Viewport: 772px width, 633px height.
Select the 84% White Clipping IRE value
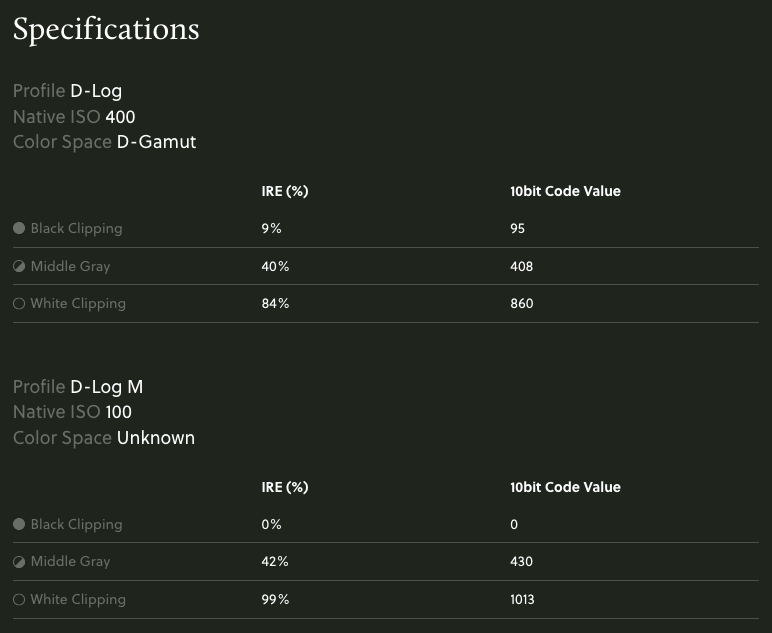[275, 303]
